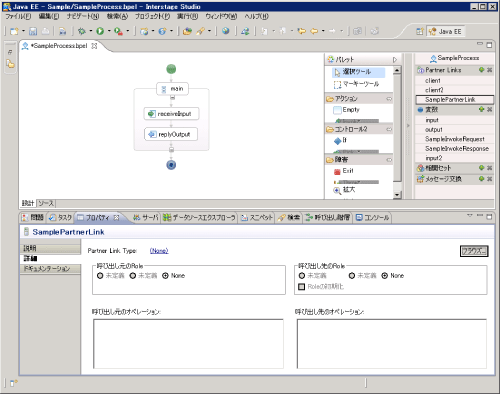This screenshot has width=500, height=394.
Task: Select None radio in 呼び出し先のRole group
Action: click(x=385, y=276)
